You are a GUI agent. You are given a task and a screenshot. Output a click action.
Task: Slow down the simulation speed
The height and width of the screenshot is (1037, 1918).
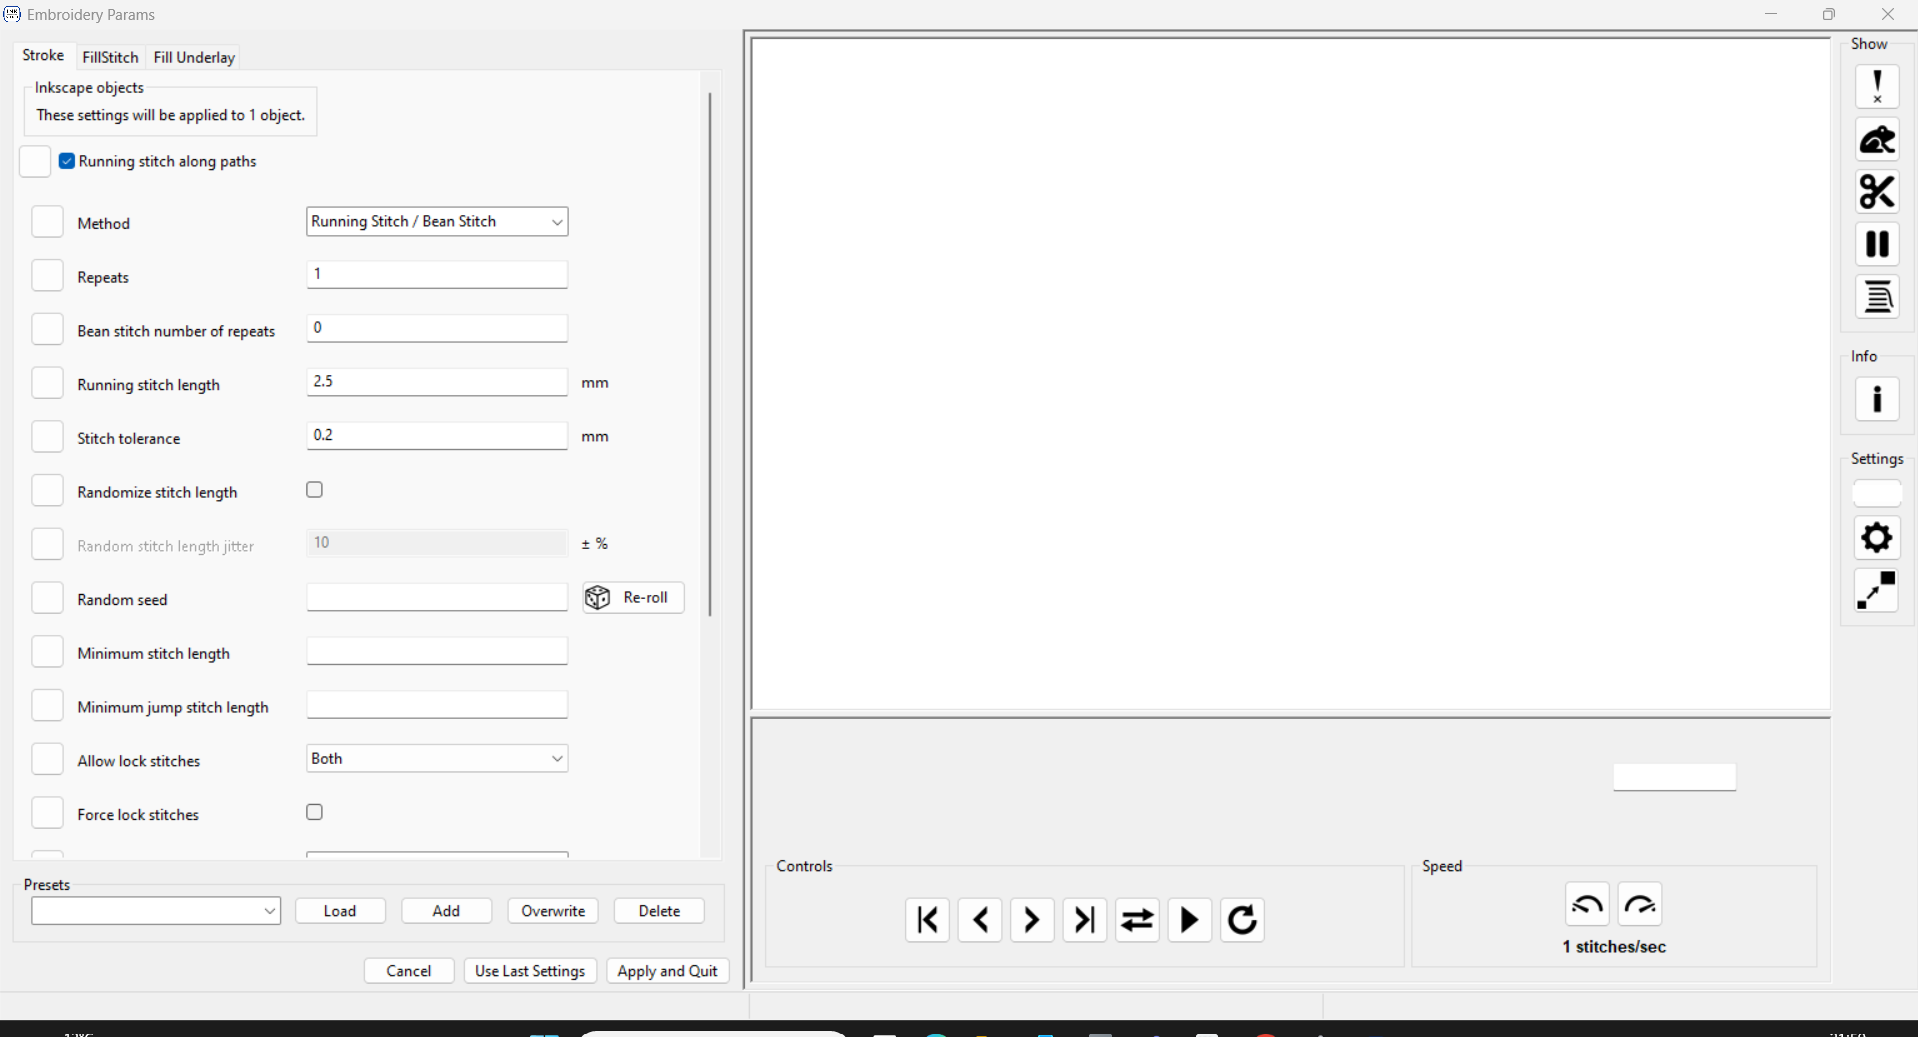click(x=1587, y=904)
